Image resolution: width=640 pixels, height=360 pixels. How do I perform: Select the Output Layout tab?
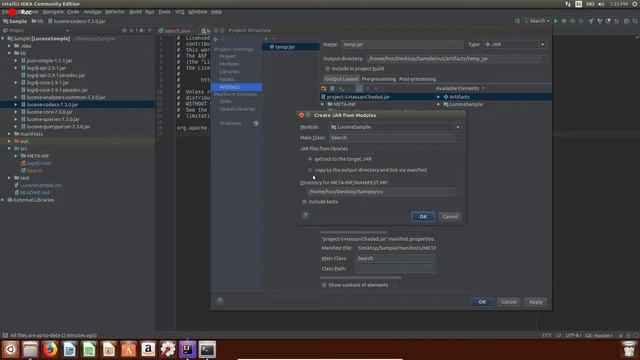[x=341, y=79]
